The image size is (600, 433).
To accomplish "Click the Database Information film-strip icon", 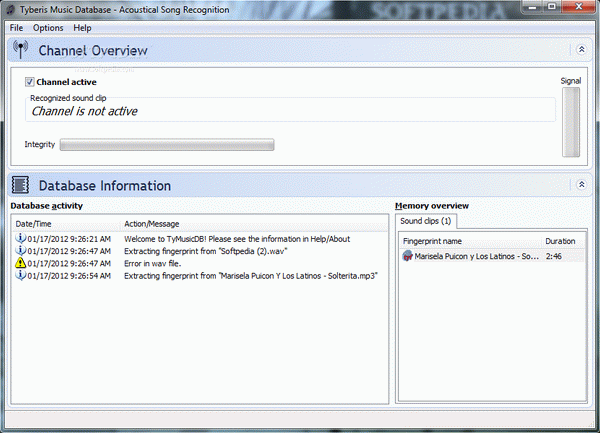I will click(20, 185).
